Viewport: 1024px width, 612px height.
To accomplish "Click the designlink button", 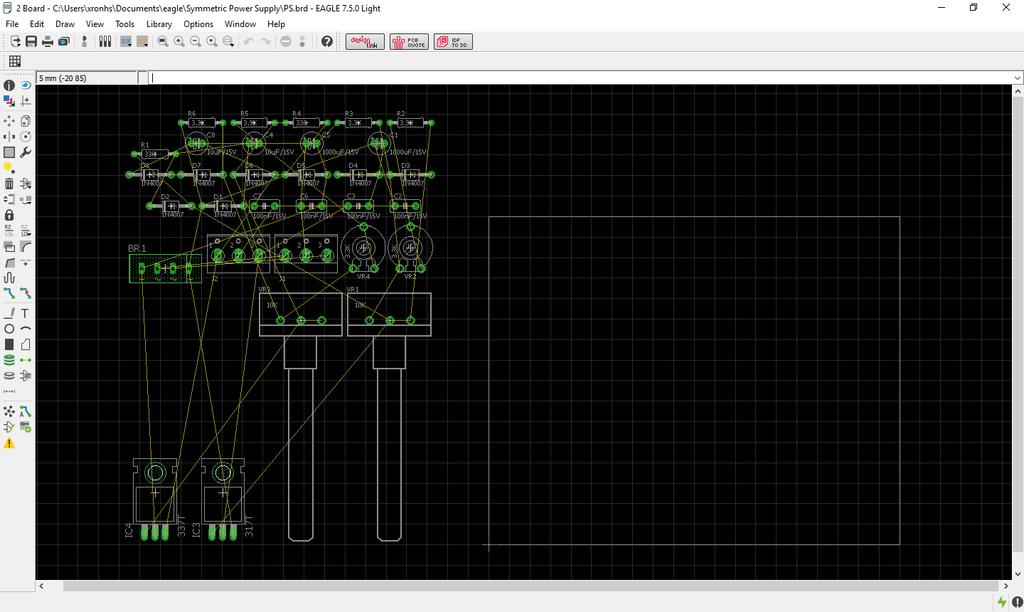I will (x=365, y=42).
